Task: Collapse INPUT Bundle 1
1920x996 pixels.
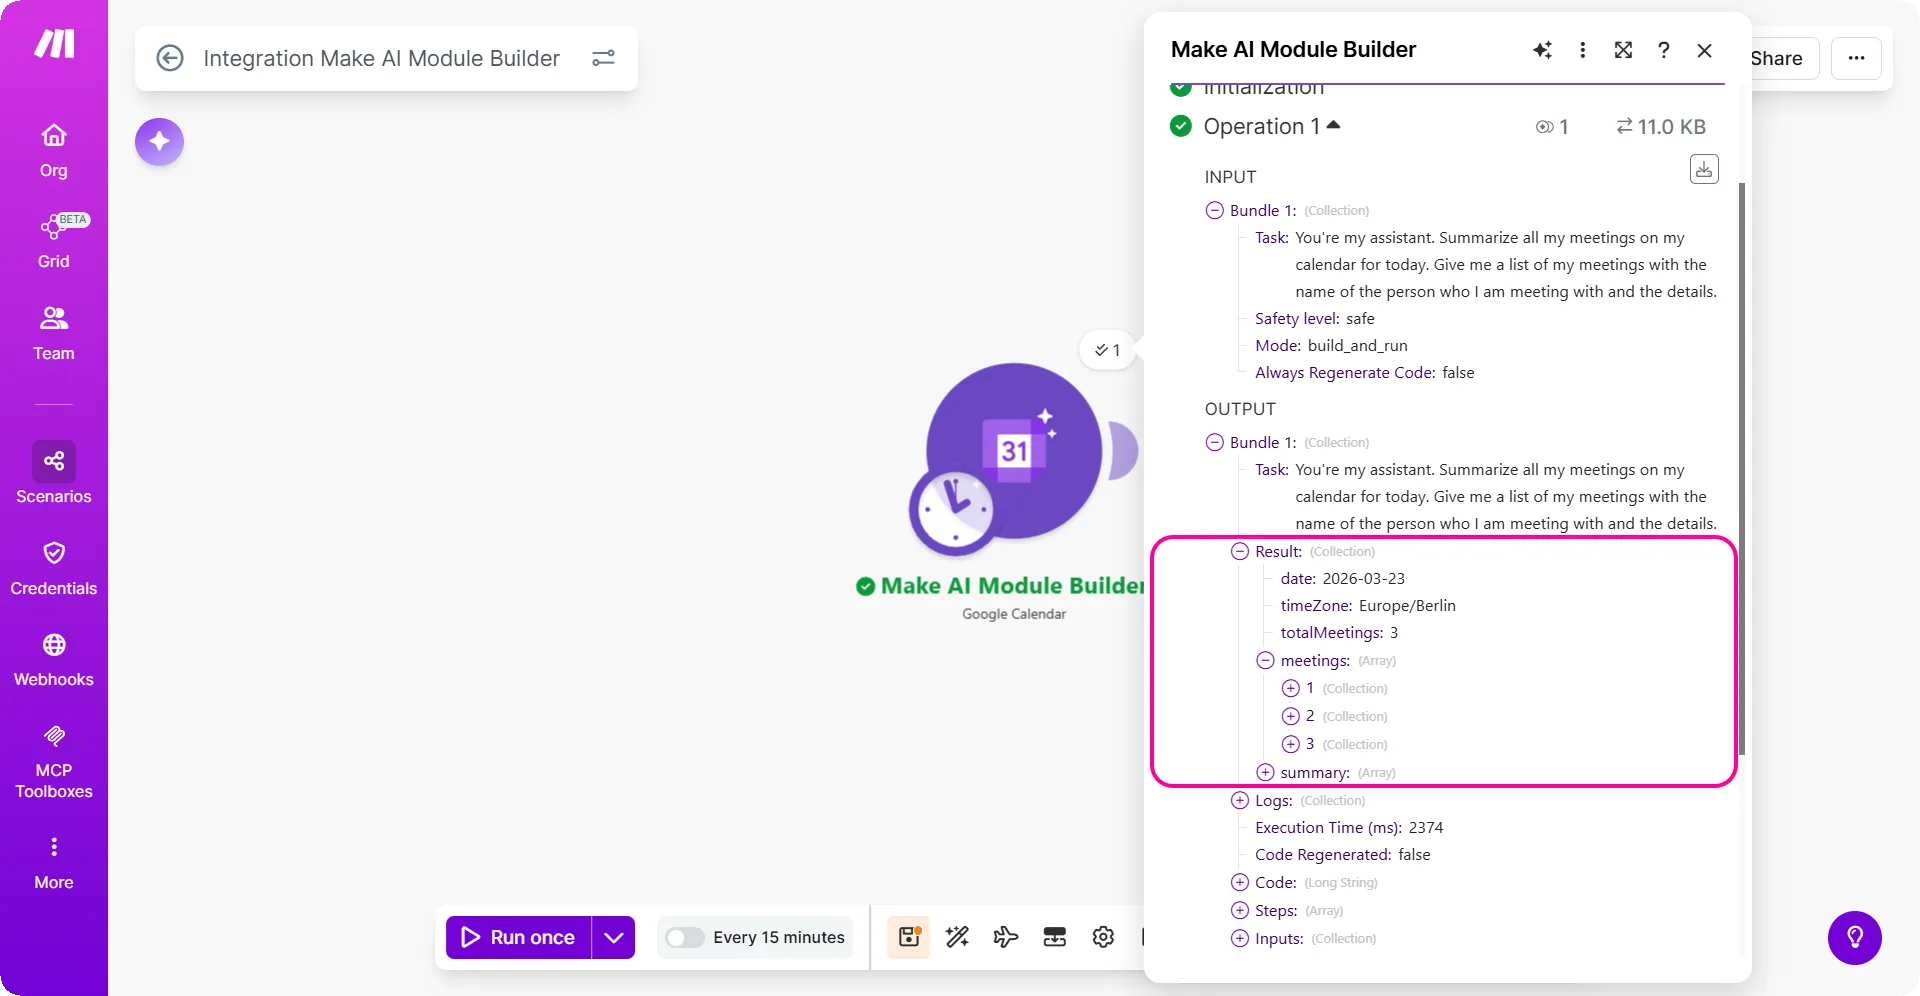Action: point(1214,210)
